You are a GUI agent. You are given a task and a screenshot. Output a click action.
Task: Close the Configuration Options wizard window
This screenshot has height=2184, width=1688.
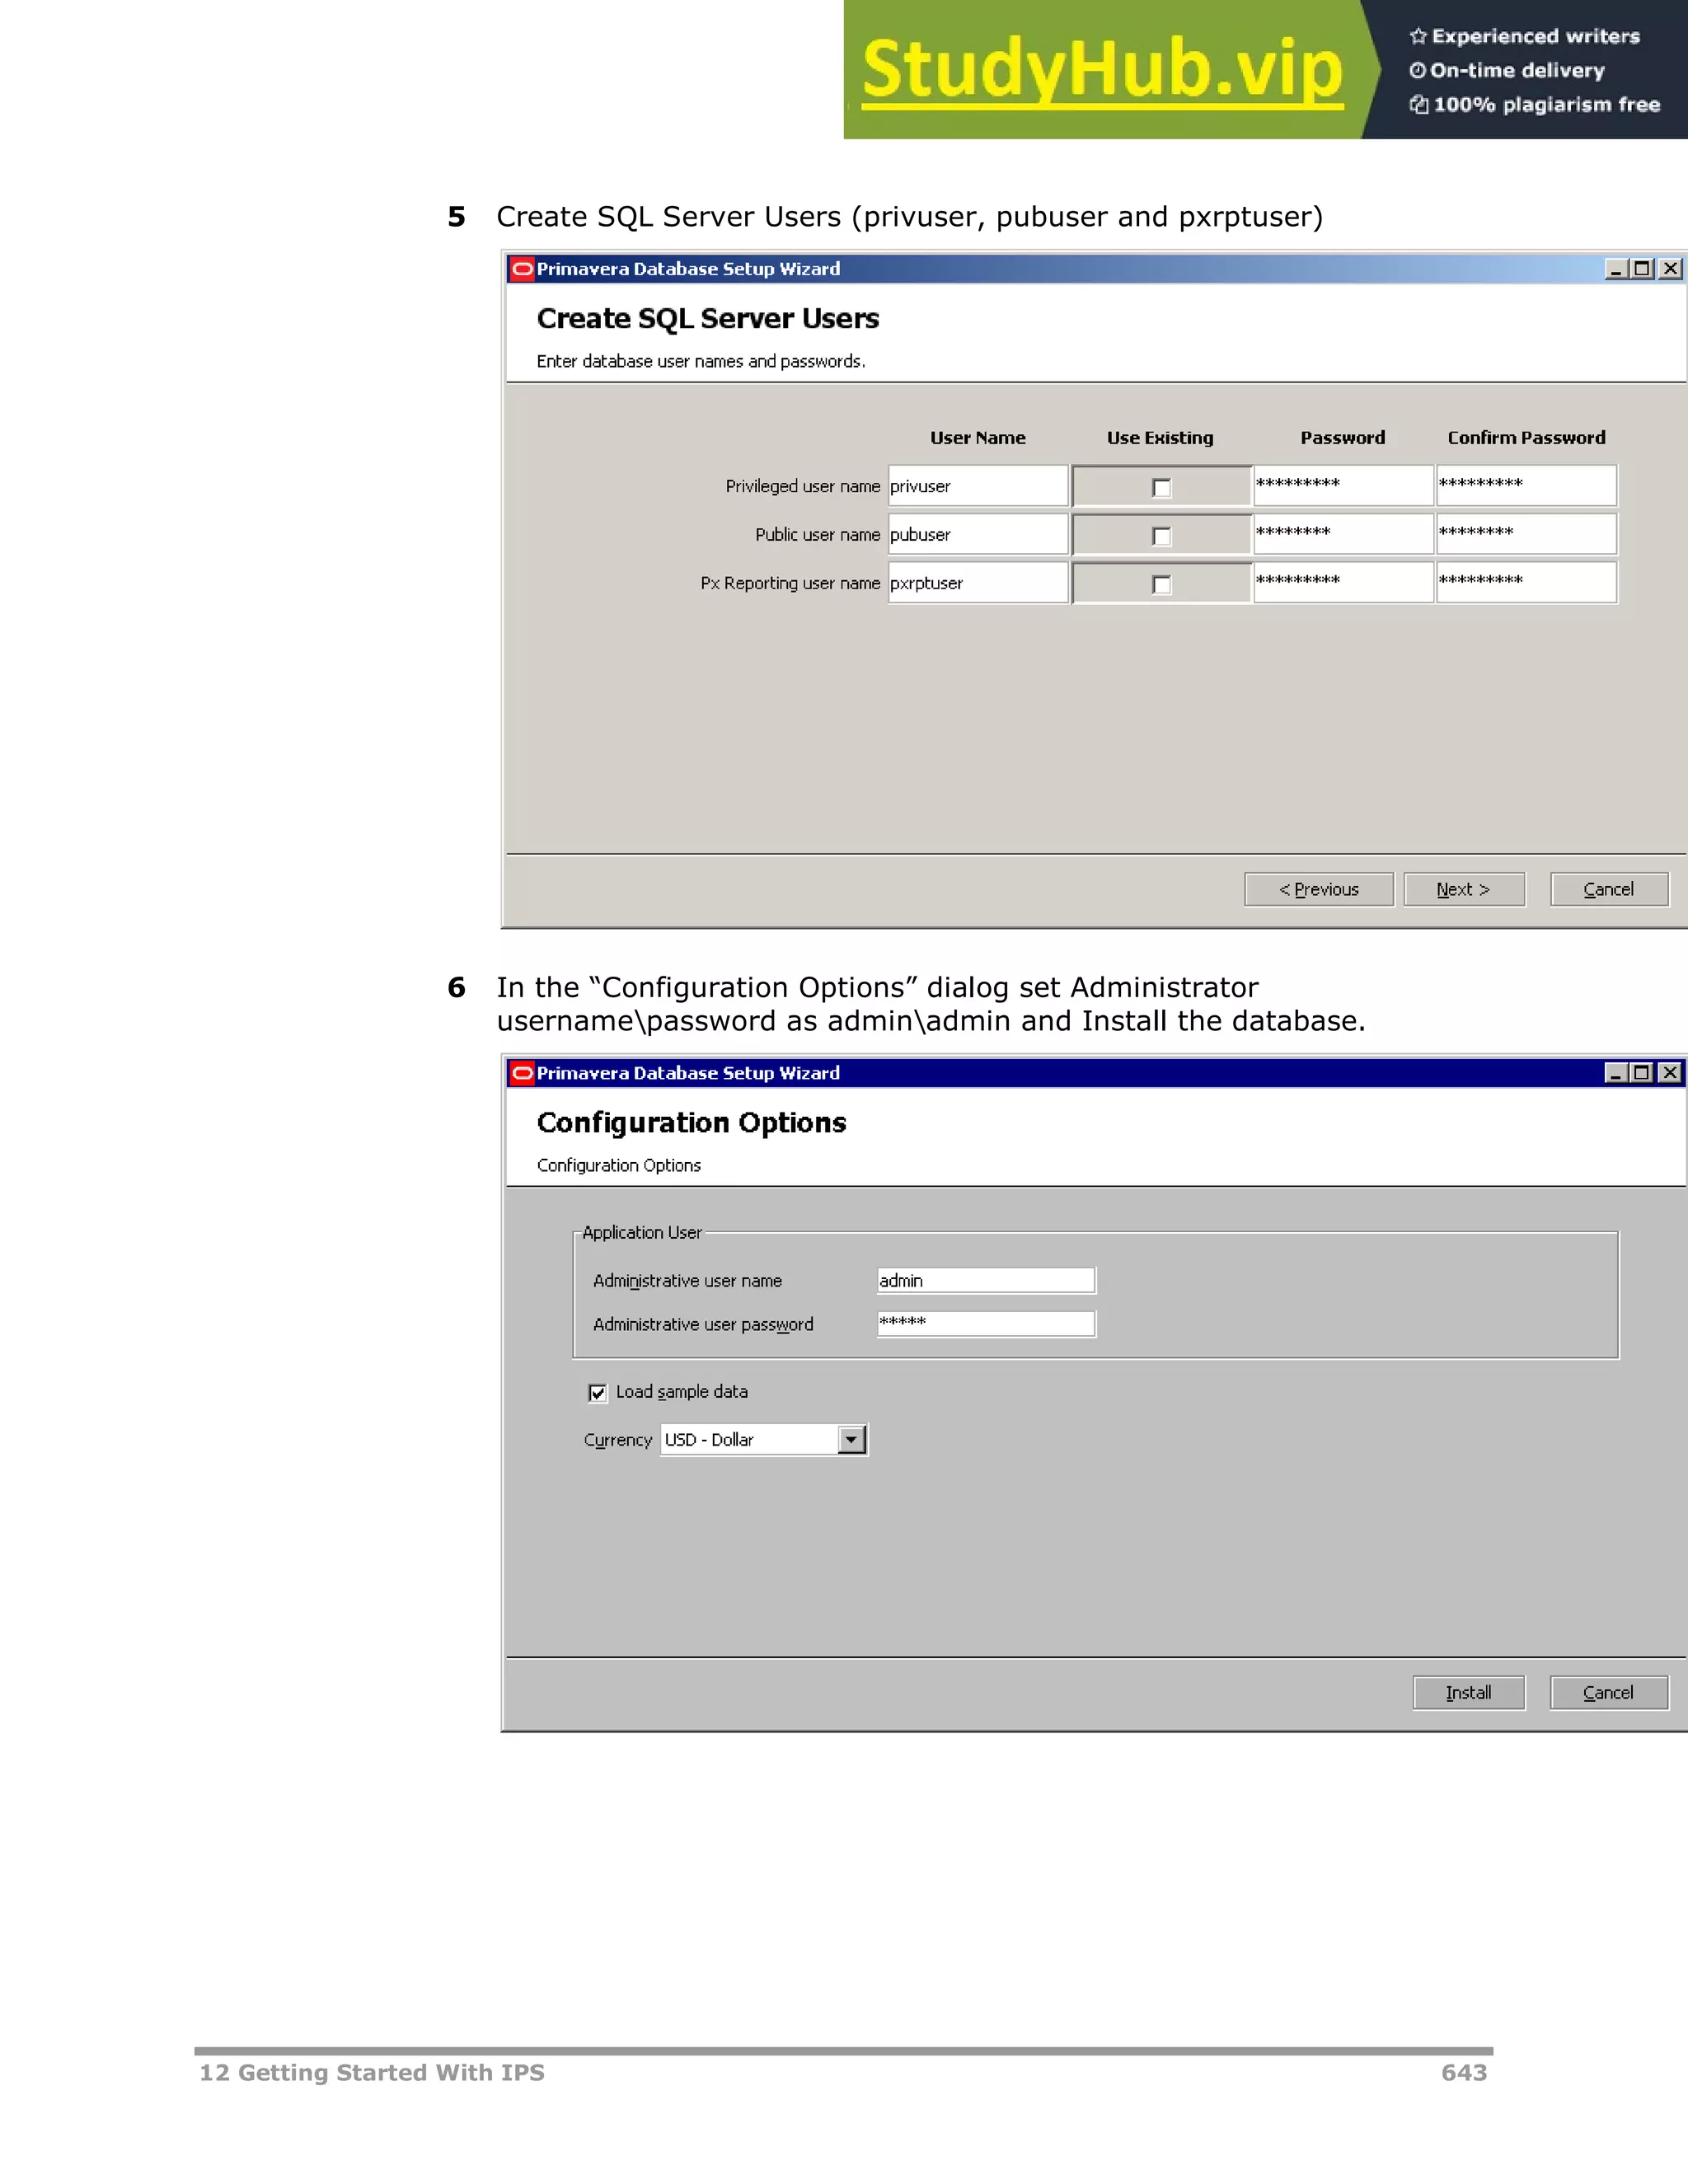point(1670,1073)
